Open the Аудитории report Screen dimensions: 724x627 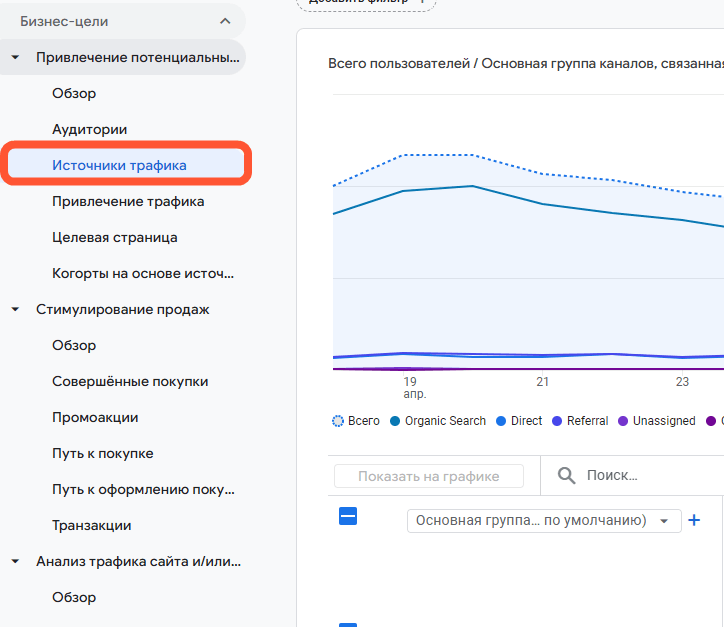[90, 130]
